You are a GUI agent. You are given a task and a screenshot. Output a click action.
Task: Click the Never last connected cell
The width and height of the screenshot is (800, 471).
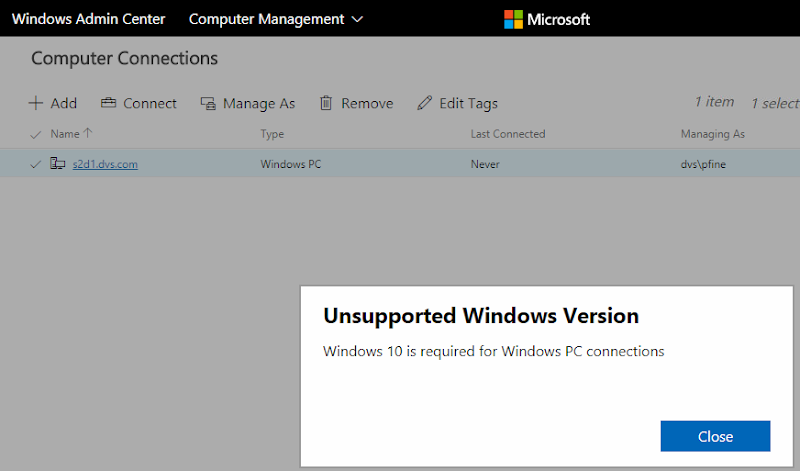(x=485, y=164)
